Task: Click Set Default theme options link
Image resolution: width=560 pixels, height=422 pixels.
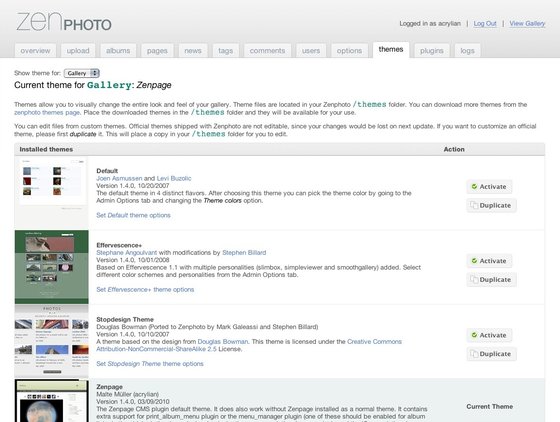Action: (x=133, y=215)
